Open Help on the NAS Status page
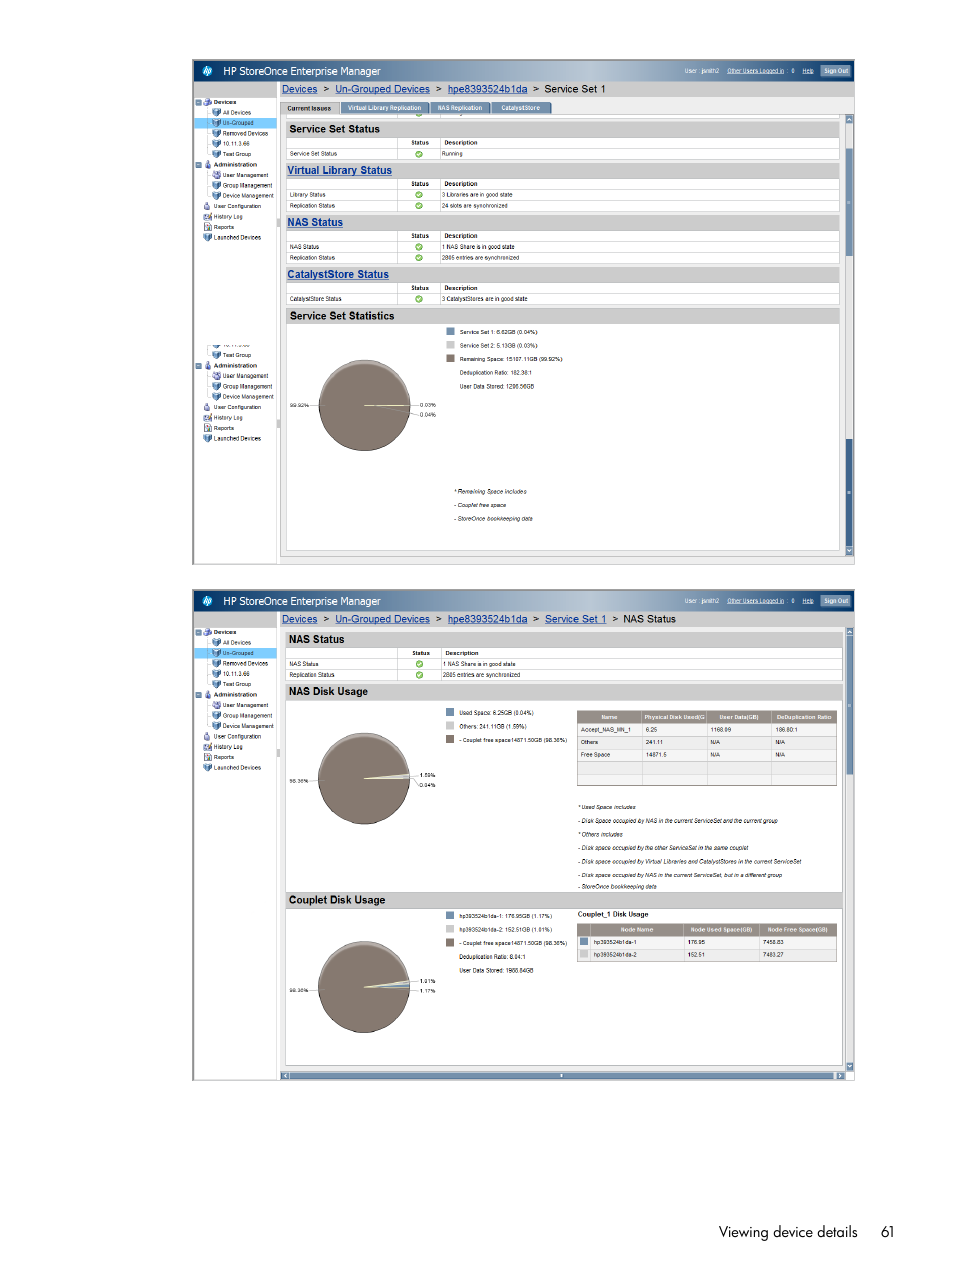Image resolution: width=954 pixels, height=1271 pixels. (x=807, y=601)
